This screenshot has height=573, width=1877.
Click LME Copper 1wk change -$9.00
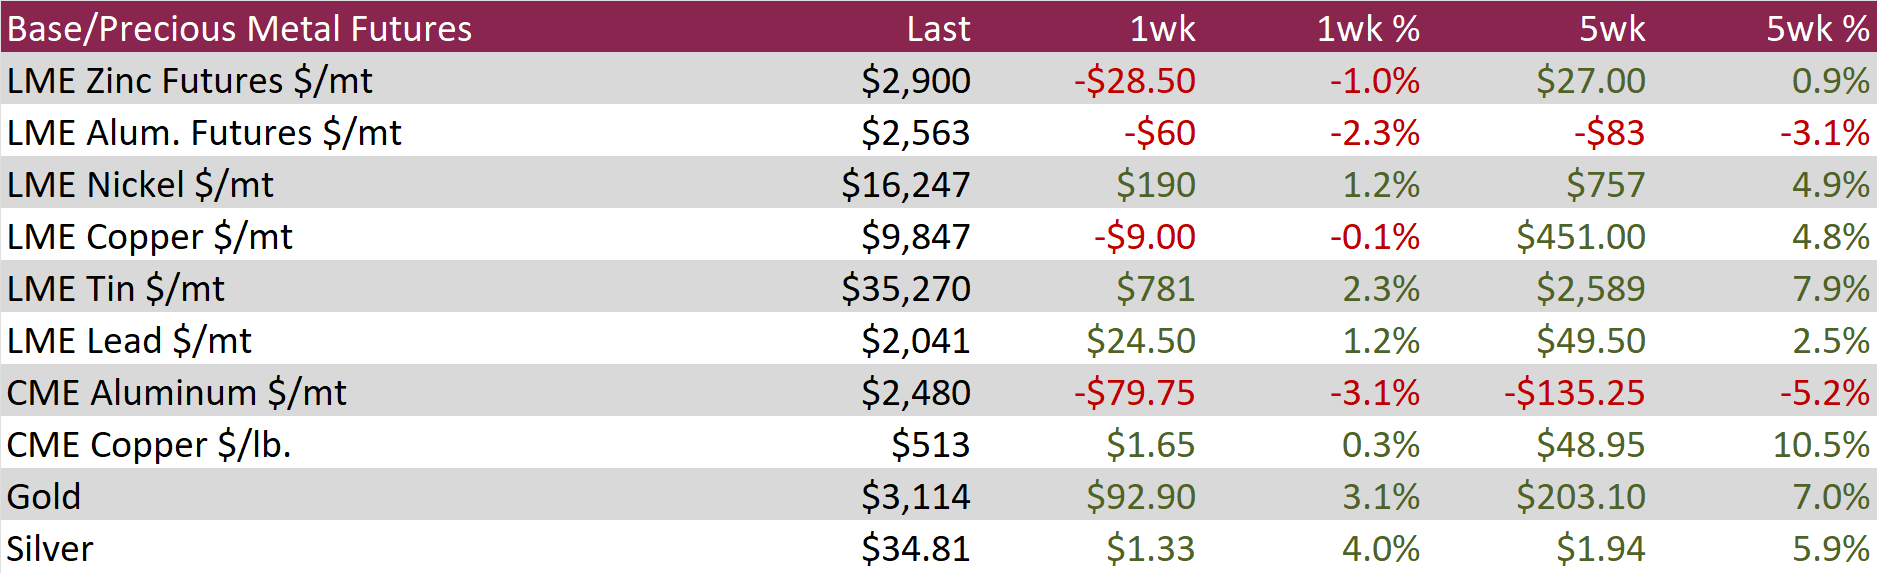(1144, 237)
